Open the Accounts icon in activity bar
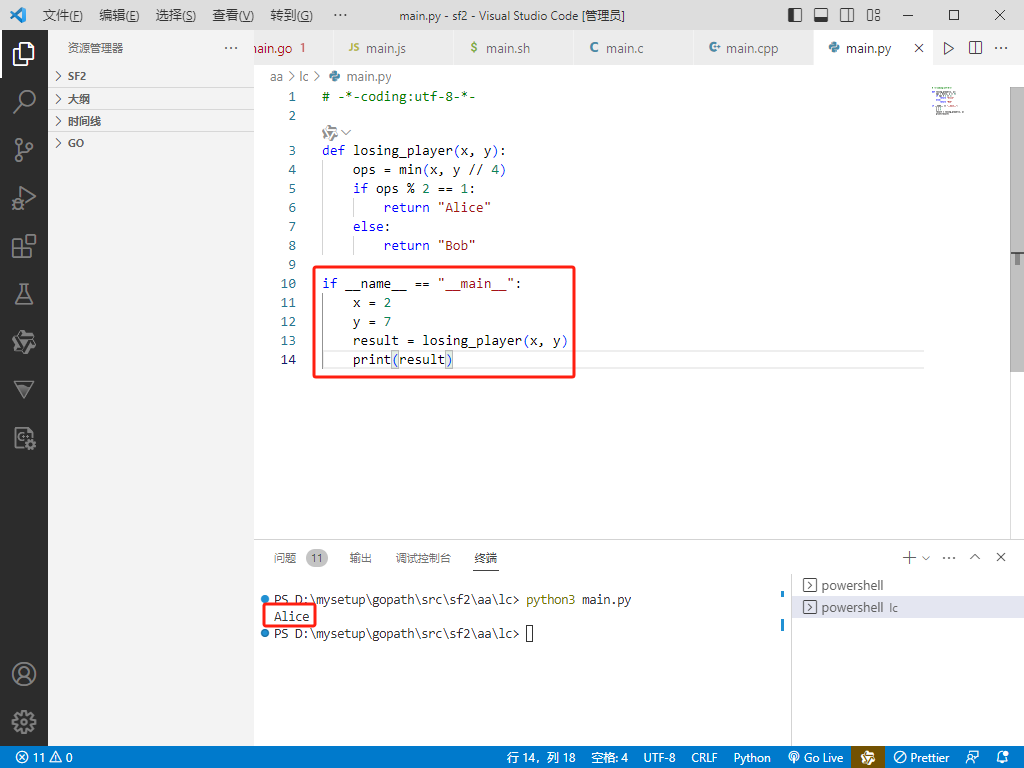This screenshot has height=768, width=1024. (x=24, y=674)
